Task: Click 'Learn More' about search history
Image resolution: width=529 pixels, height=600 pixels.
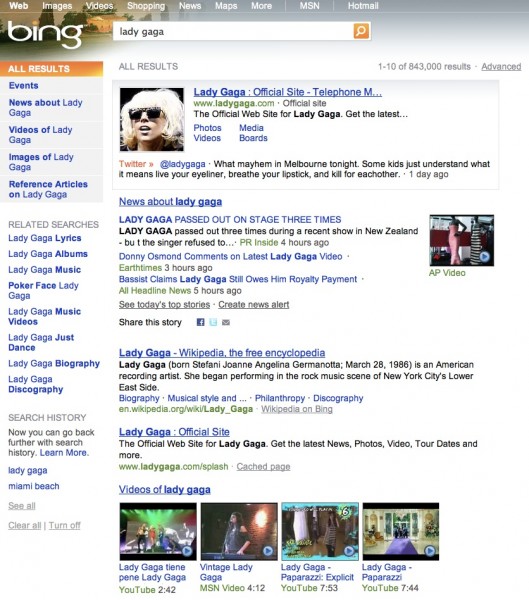Action: [x=64, y=453]
